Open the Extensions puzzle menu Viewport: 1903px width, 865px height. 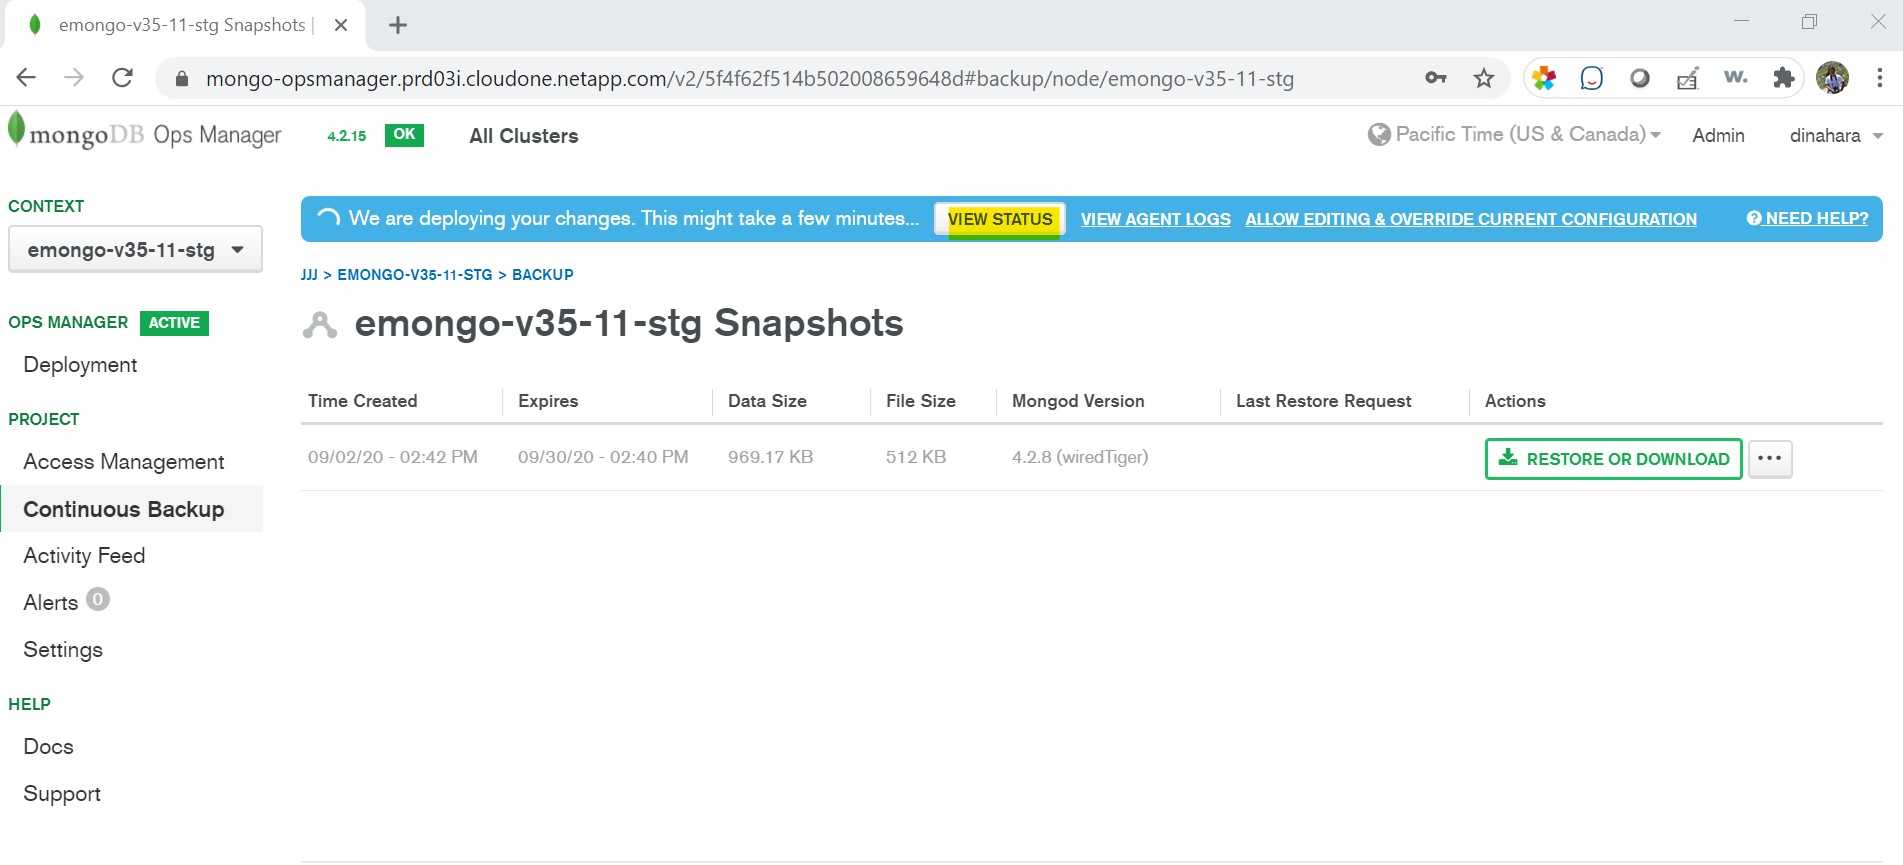pyautogui.click(x=1783, y=78)
